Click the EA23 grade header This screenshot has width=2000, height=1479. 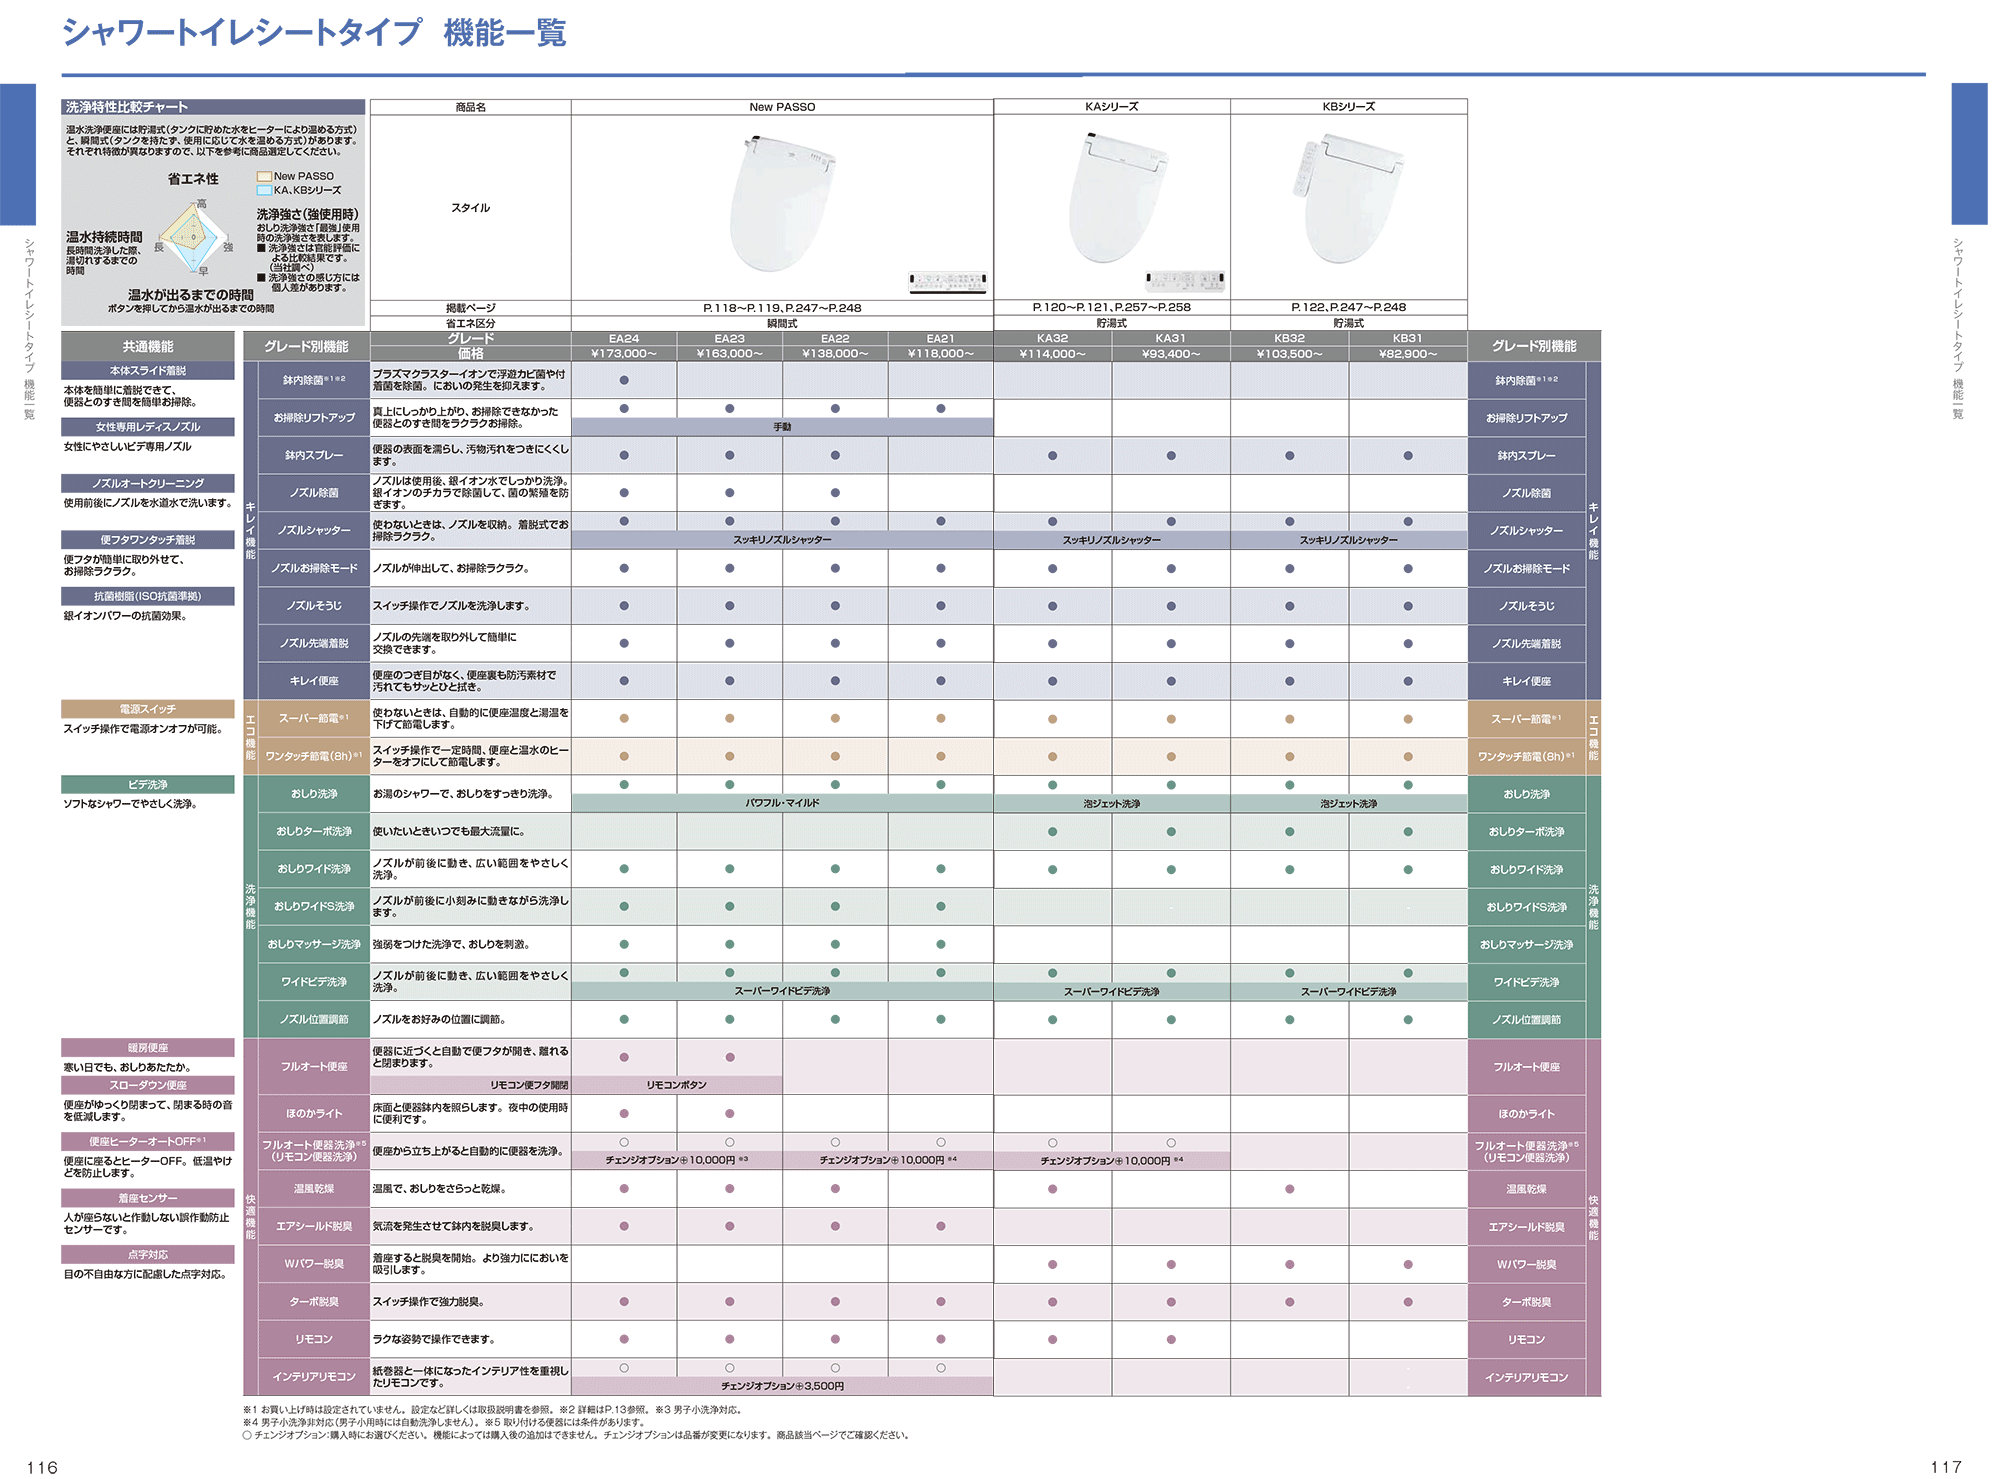coord(730,339)
